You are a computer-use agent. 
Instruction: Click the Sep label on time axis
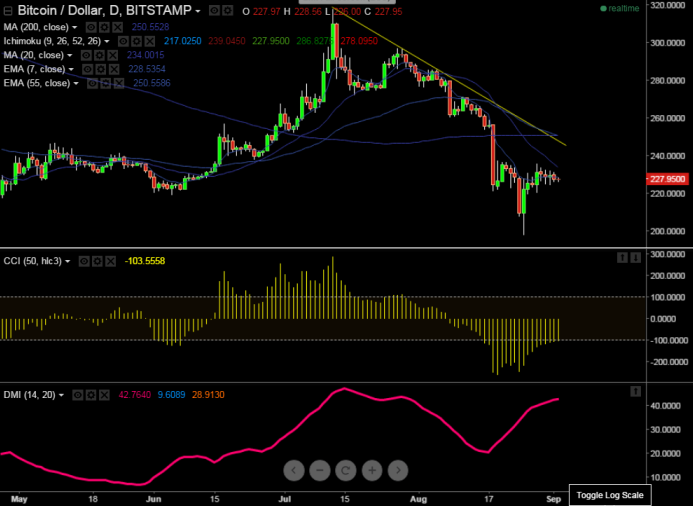tap(554, 499)
